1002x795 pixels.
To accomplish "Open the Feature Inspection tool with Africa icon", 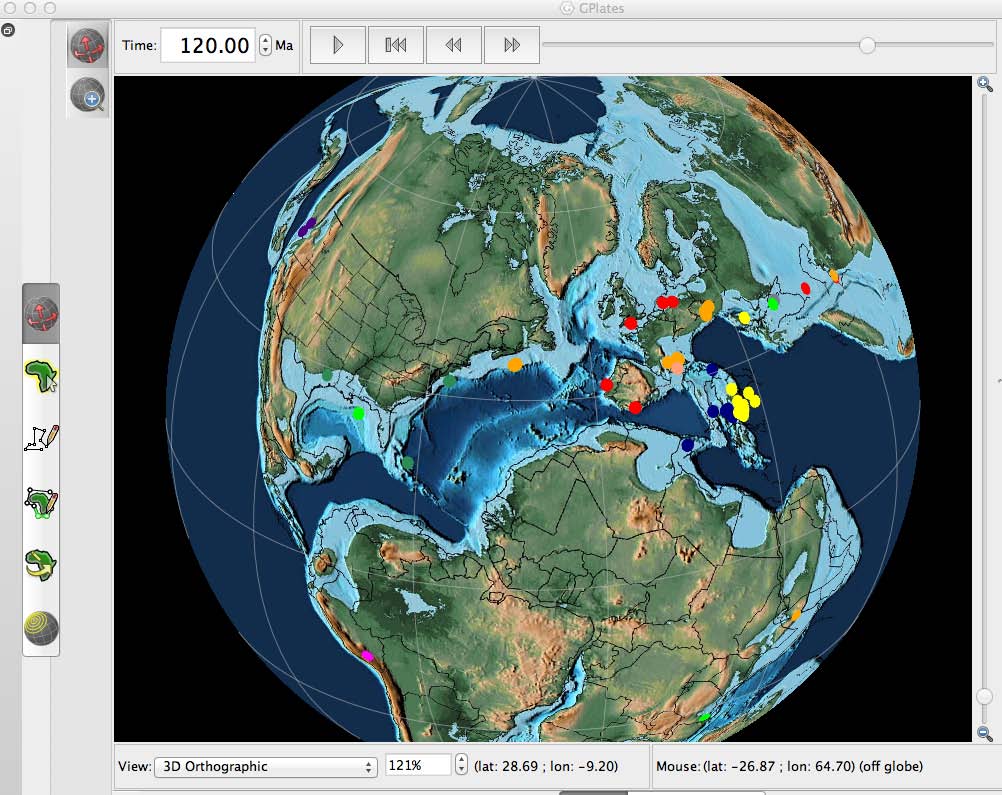I will [41, 376].
